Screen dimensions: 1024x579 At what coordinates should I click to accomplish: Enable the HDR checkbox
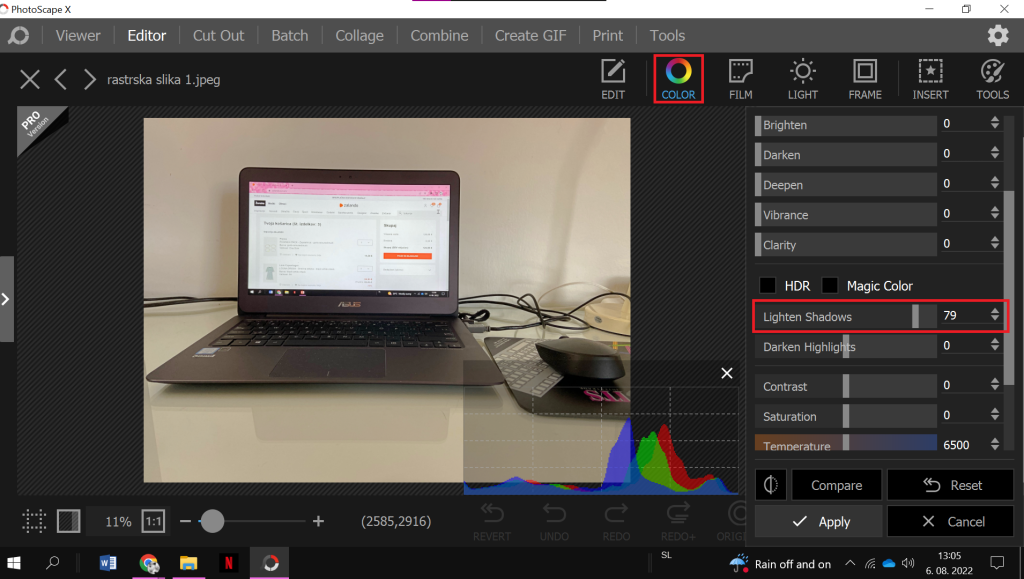coord(767,285)
